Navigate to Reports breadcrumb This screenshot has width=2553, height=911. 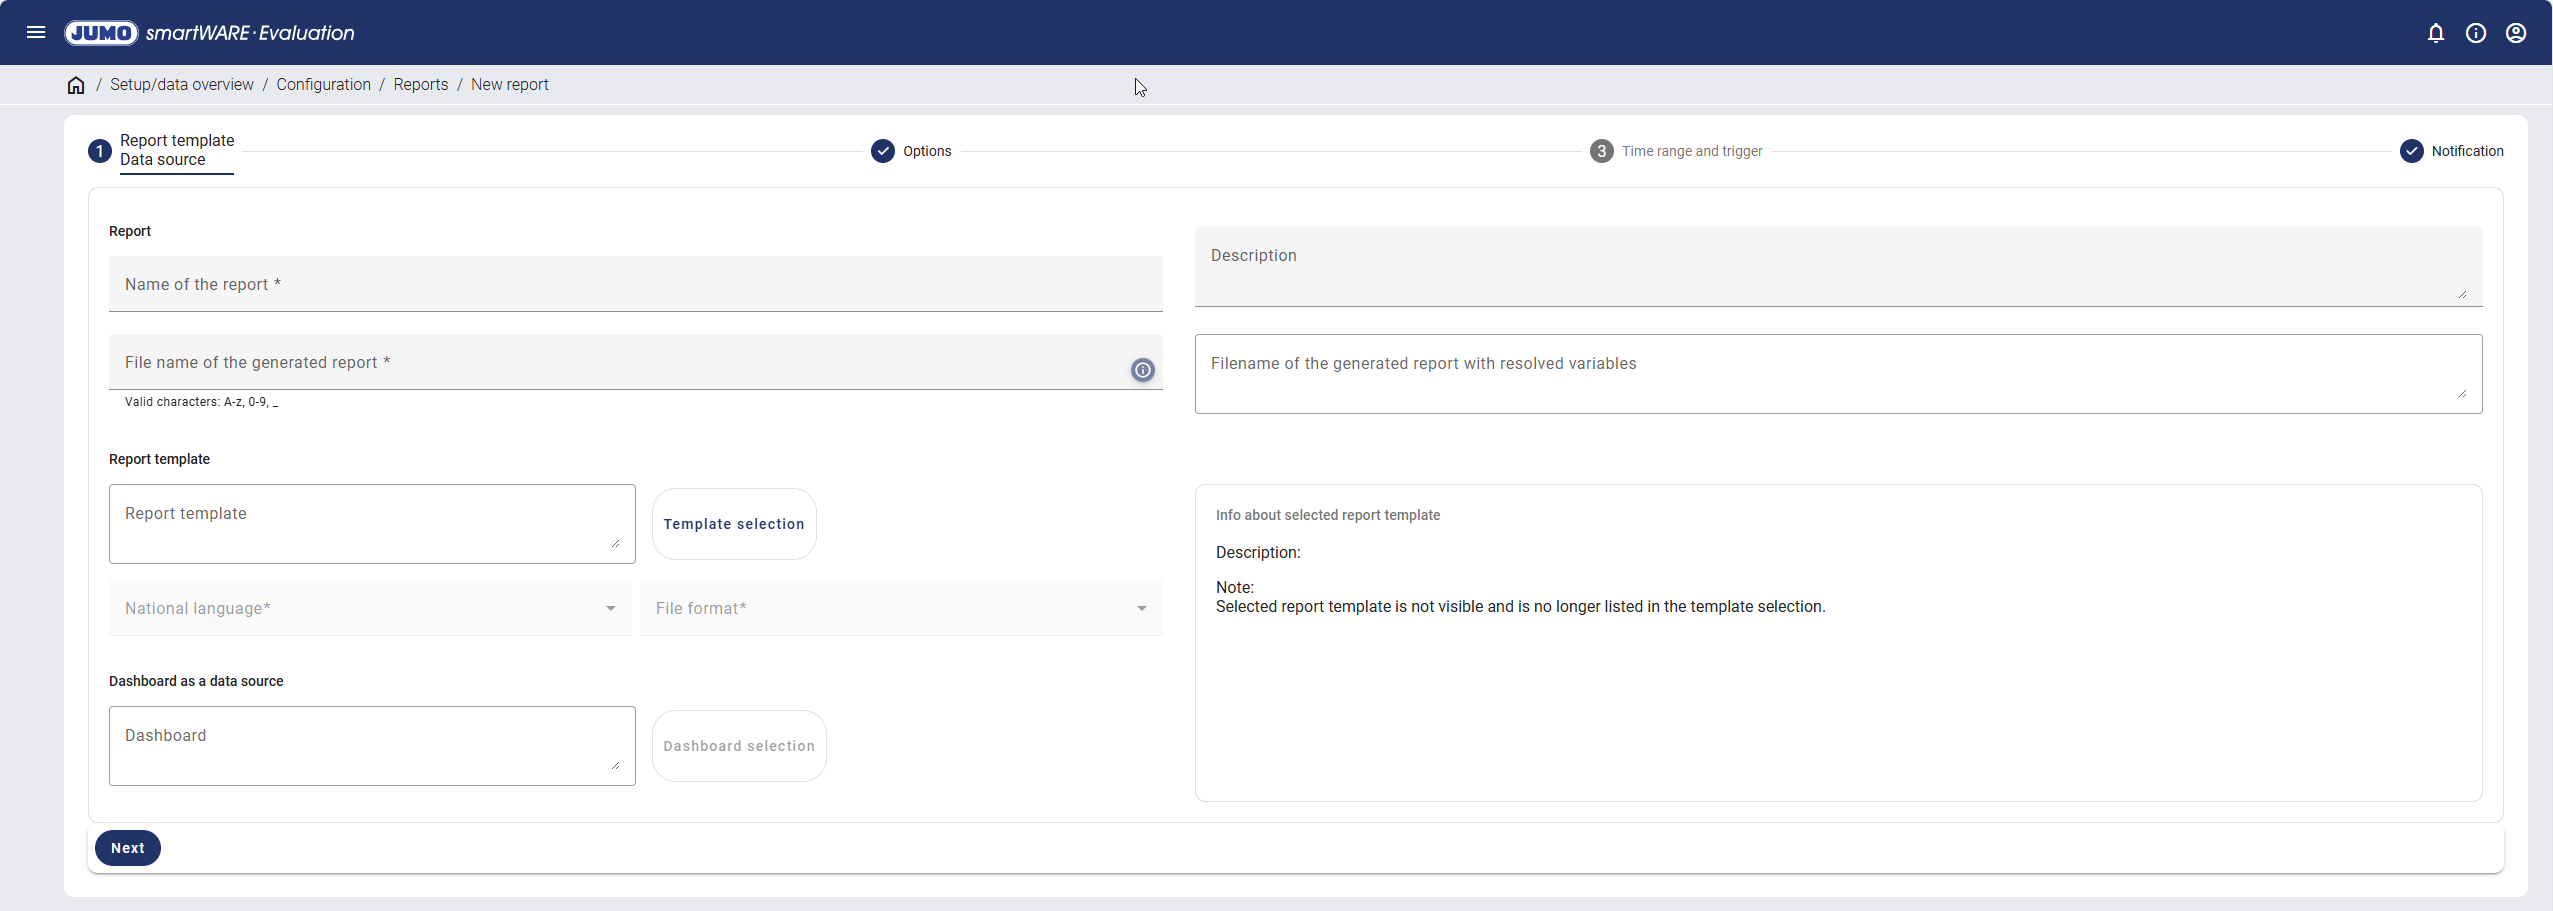point(420,85)
